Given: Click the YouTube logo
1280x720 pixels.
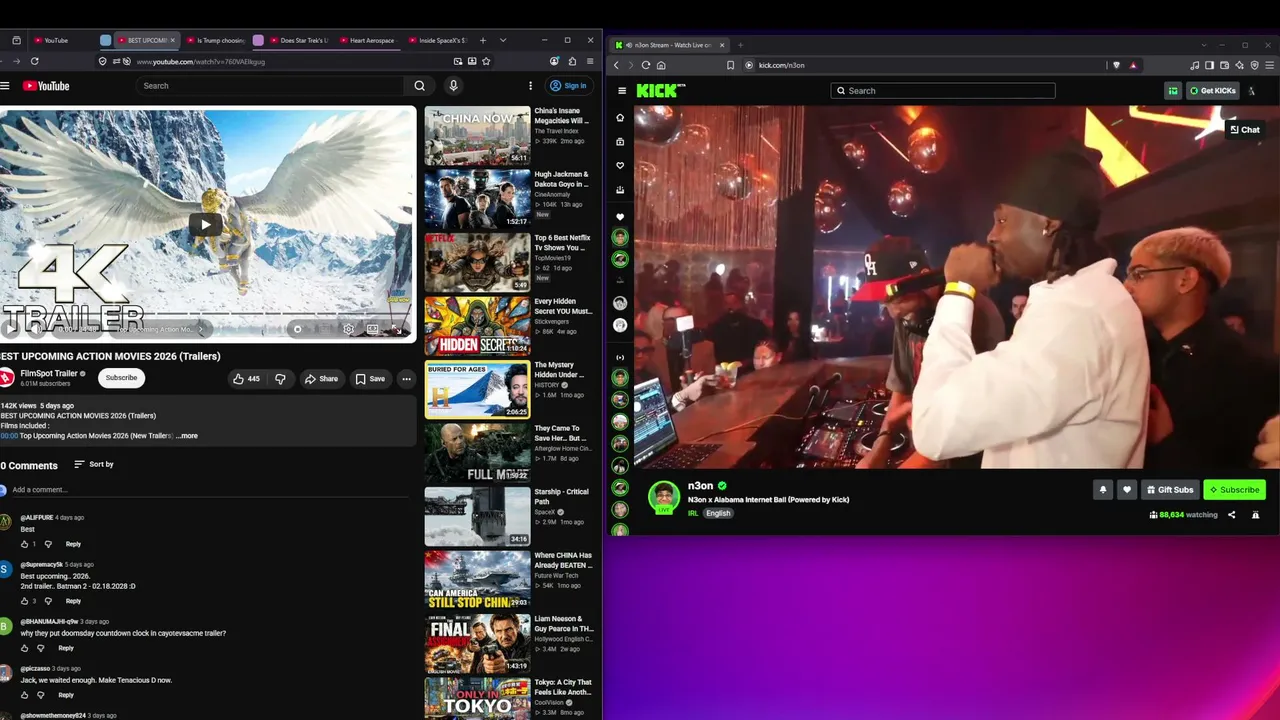Looking at the screenshot, I should pyautogui.click(x=46, y=86).
